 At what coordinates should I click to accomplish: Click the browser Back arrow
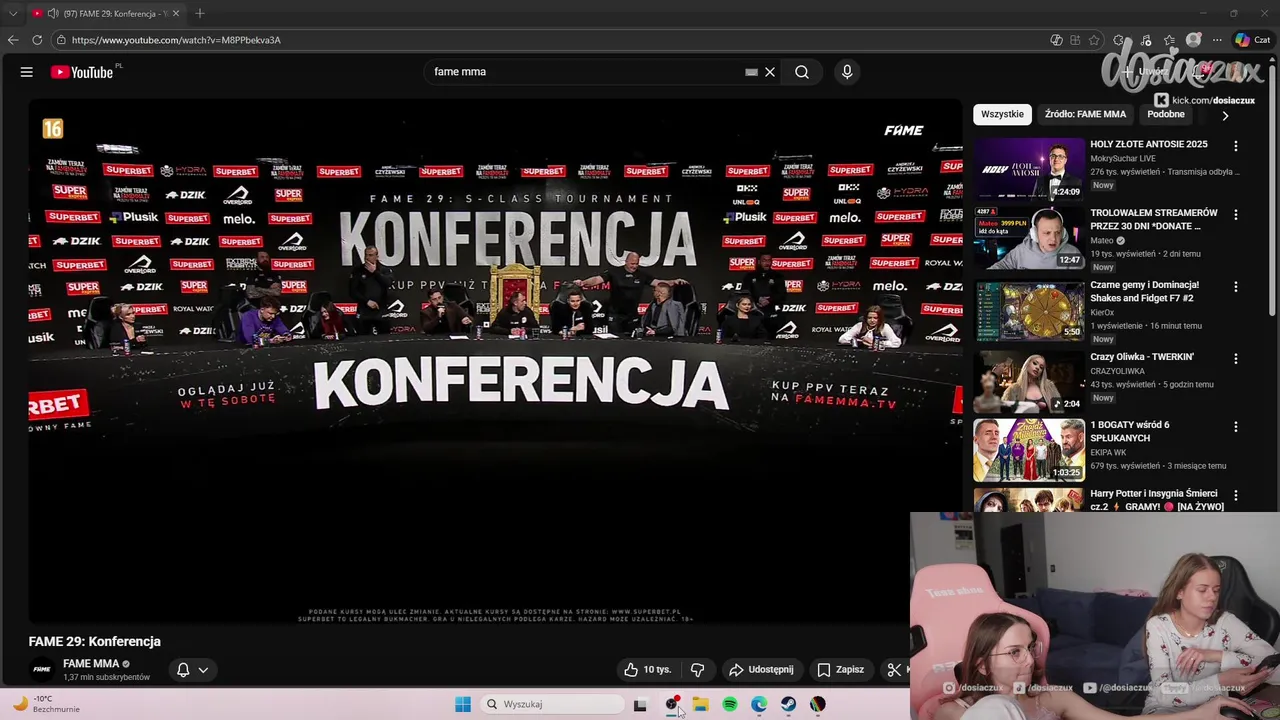click(13, 40)
